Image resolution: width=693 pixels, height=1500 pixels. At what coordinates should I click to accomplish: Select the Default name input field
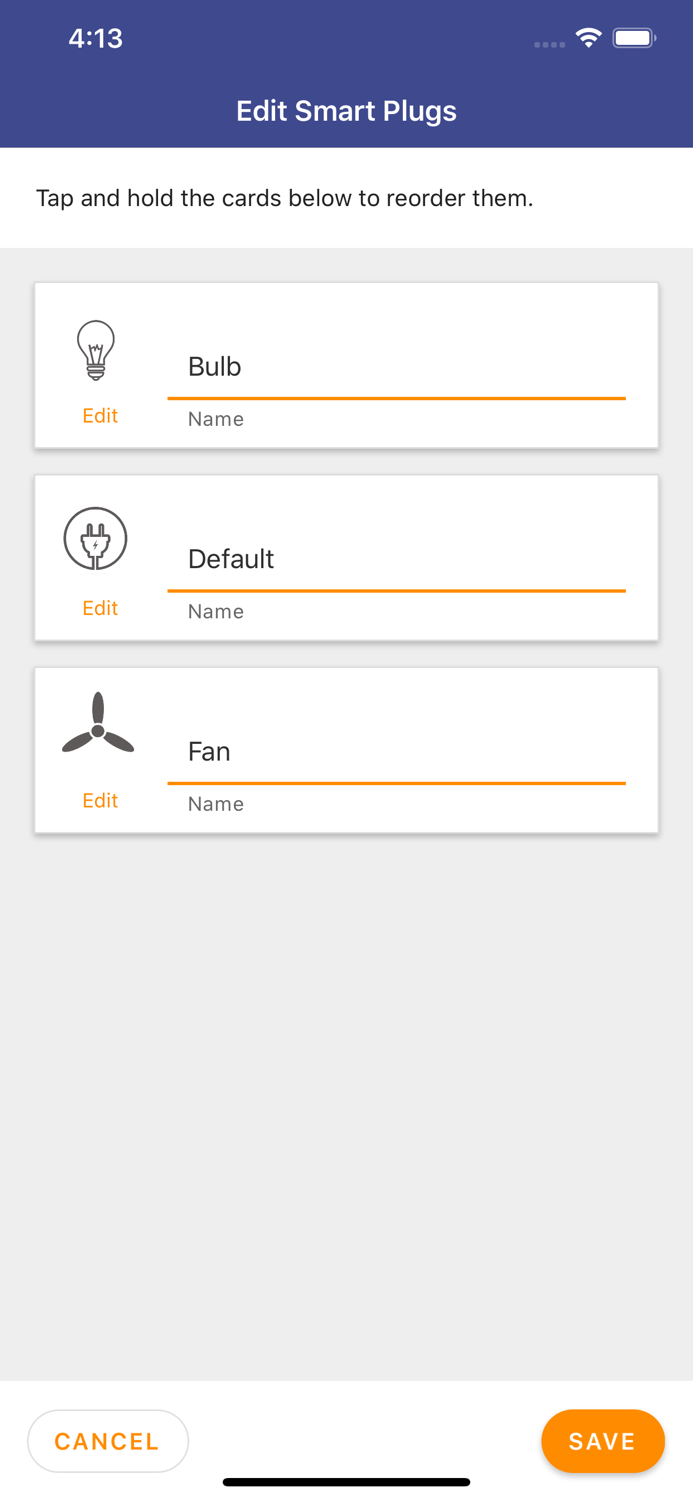click(x=398, y=560)
